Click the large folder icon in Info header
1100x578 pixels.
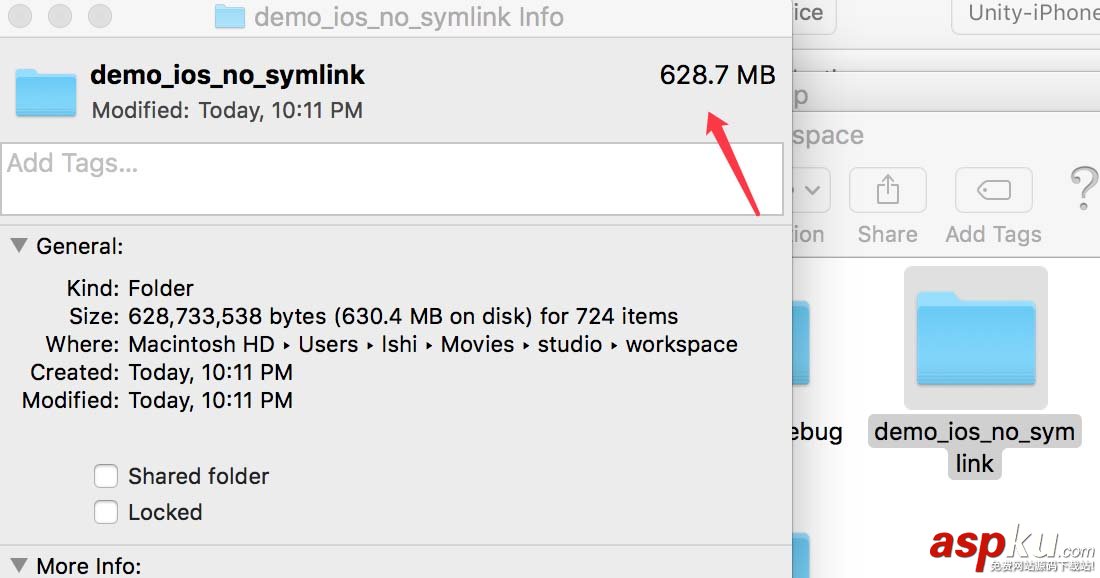(46, 92)
